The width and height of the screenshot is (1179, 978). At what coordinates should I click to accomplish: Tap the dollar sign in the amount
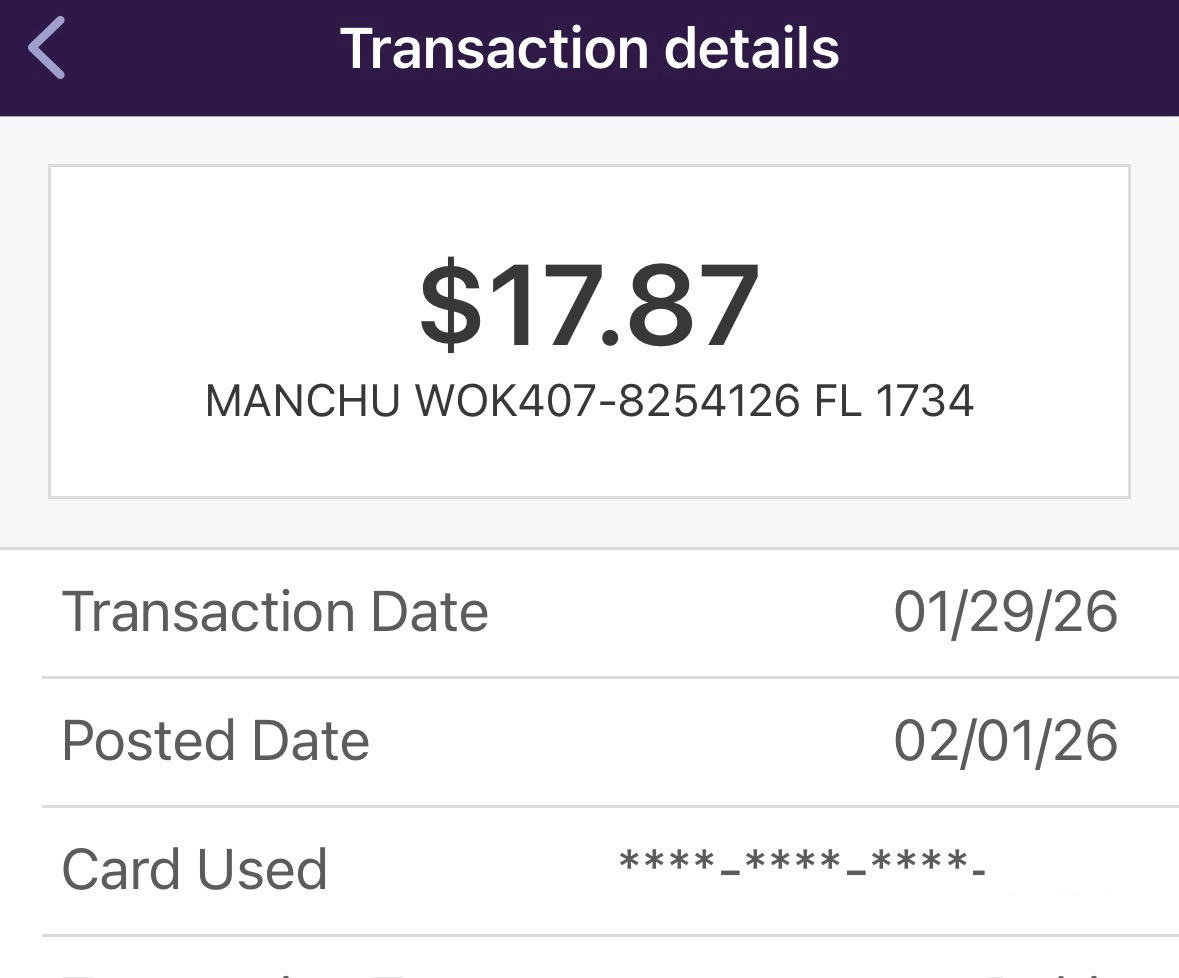447,306
